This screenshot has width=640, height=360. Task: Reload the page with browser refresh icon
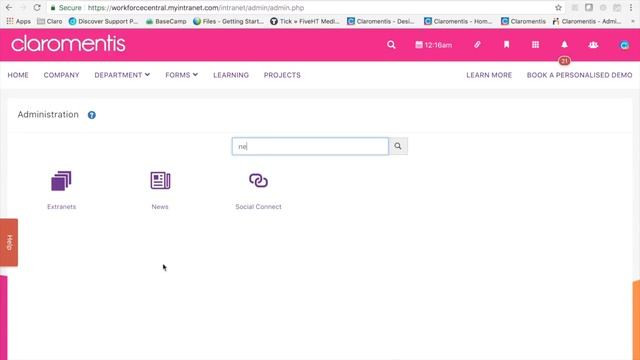pos(37,7)
